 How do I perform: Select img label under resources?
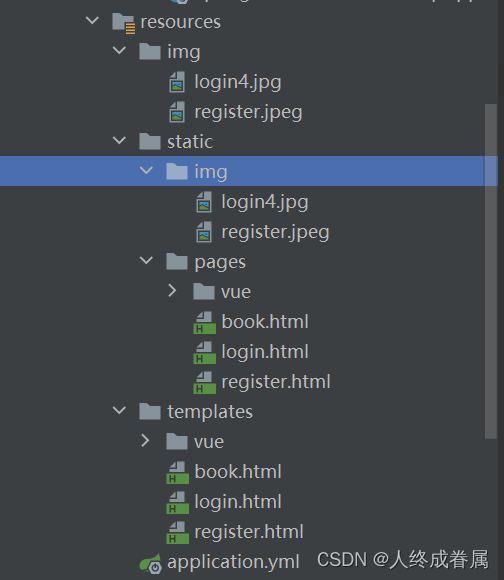click(184, 52)
